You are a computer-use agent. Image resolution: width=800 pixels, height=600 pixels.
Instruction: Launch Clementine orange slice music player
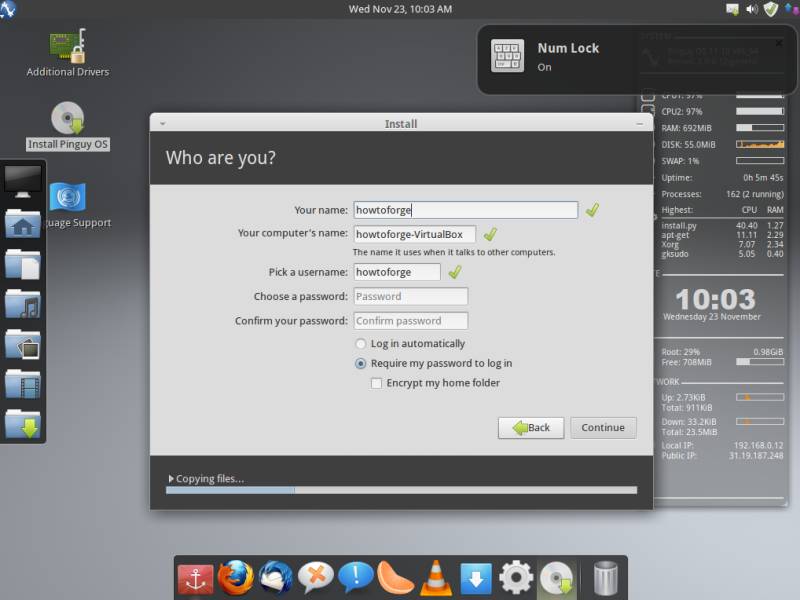[395, 578]
